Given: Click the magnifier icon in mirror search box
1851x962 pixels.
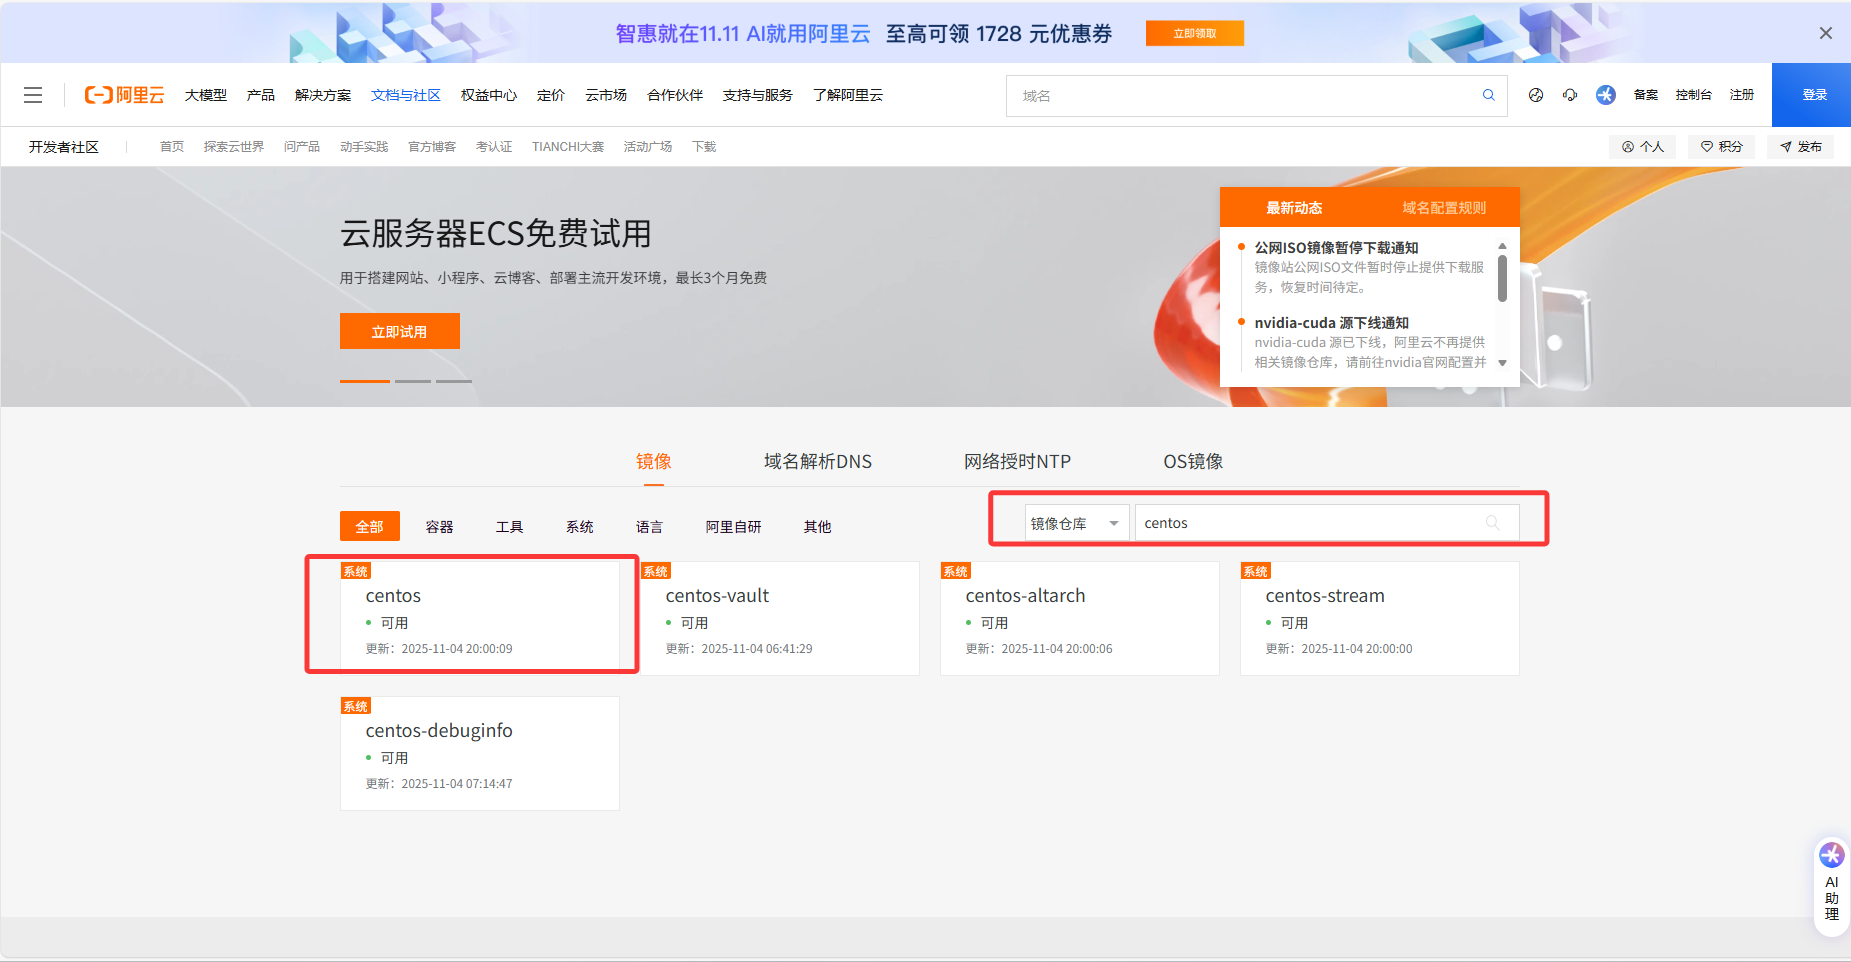Looking at the screenshot, I should tap(1493, 523).
